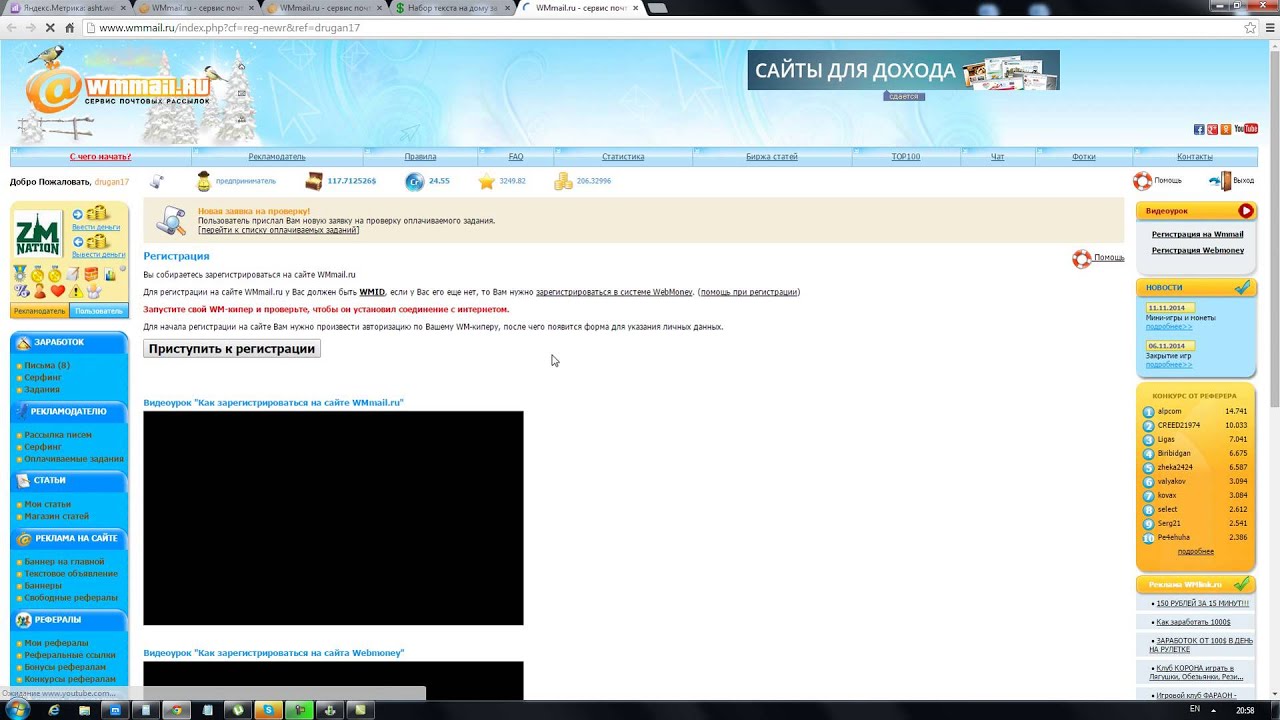This screenshot has height=720, width=1280.
Task: Open the YouTube channel icon
Action: pos(1246,129)
